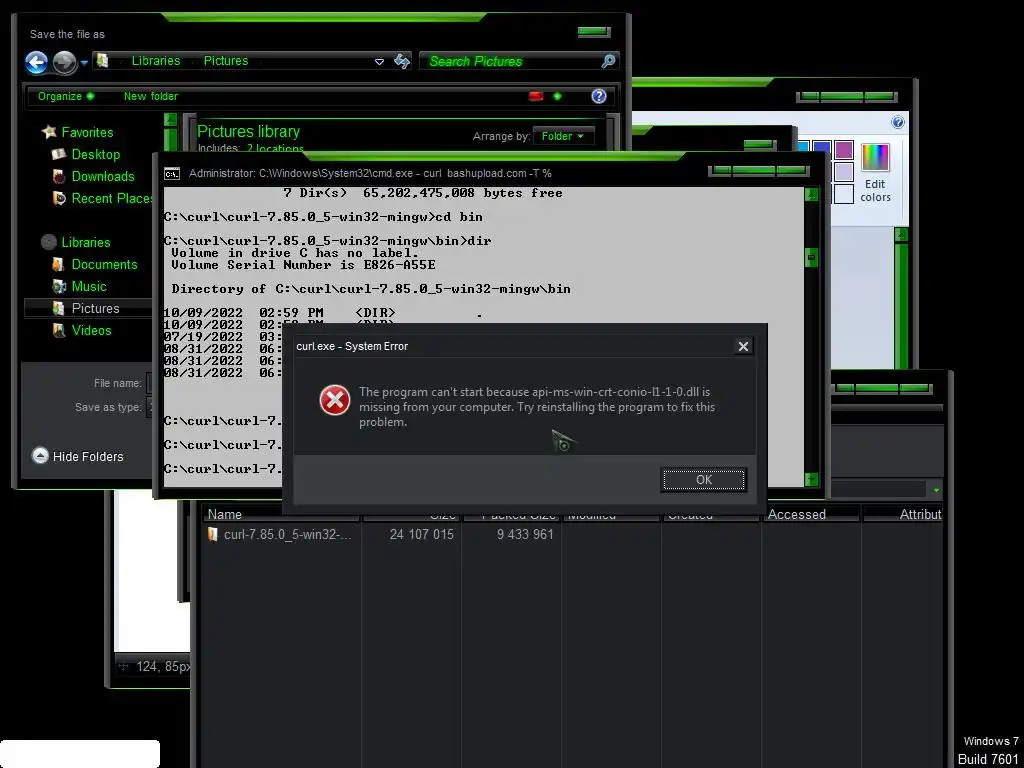This screenshot has width=1024, height=768.
Task: Select the Pictures library in navigation pane
Action: [x=95, y=308]
